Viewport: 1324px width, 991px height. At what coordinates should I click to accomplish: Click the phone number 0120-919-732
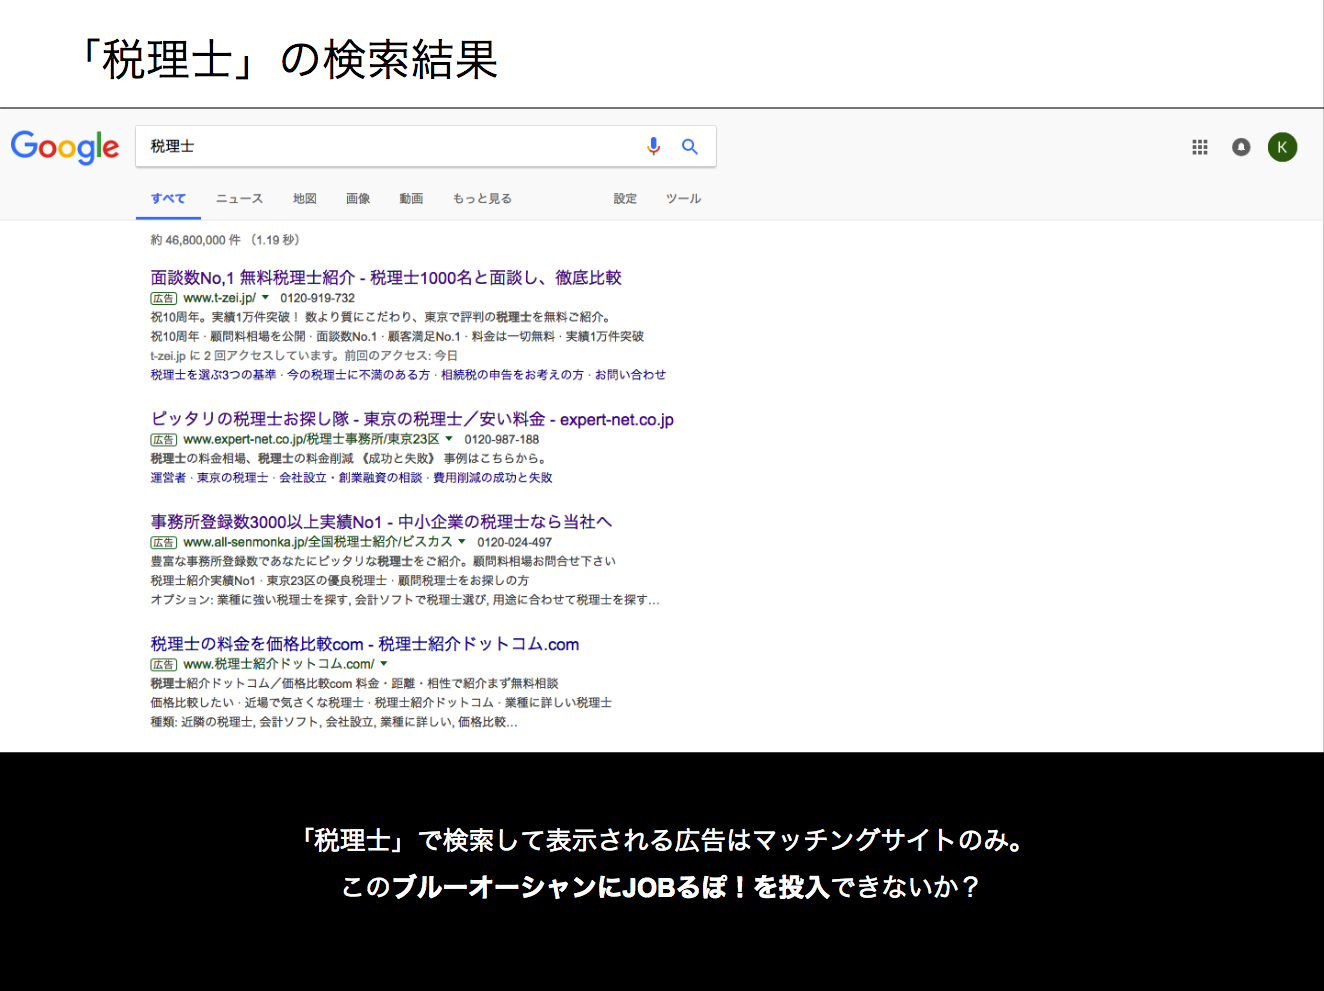317,298
